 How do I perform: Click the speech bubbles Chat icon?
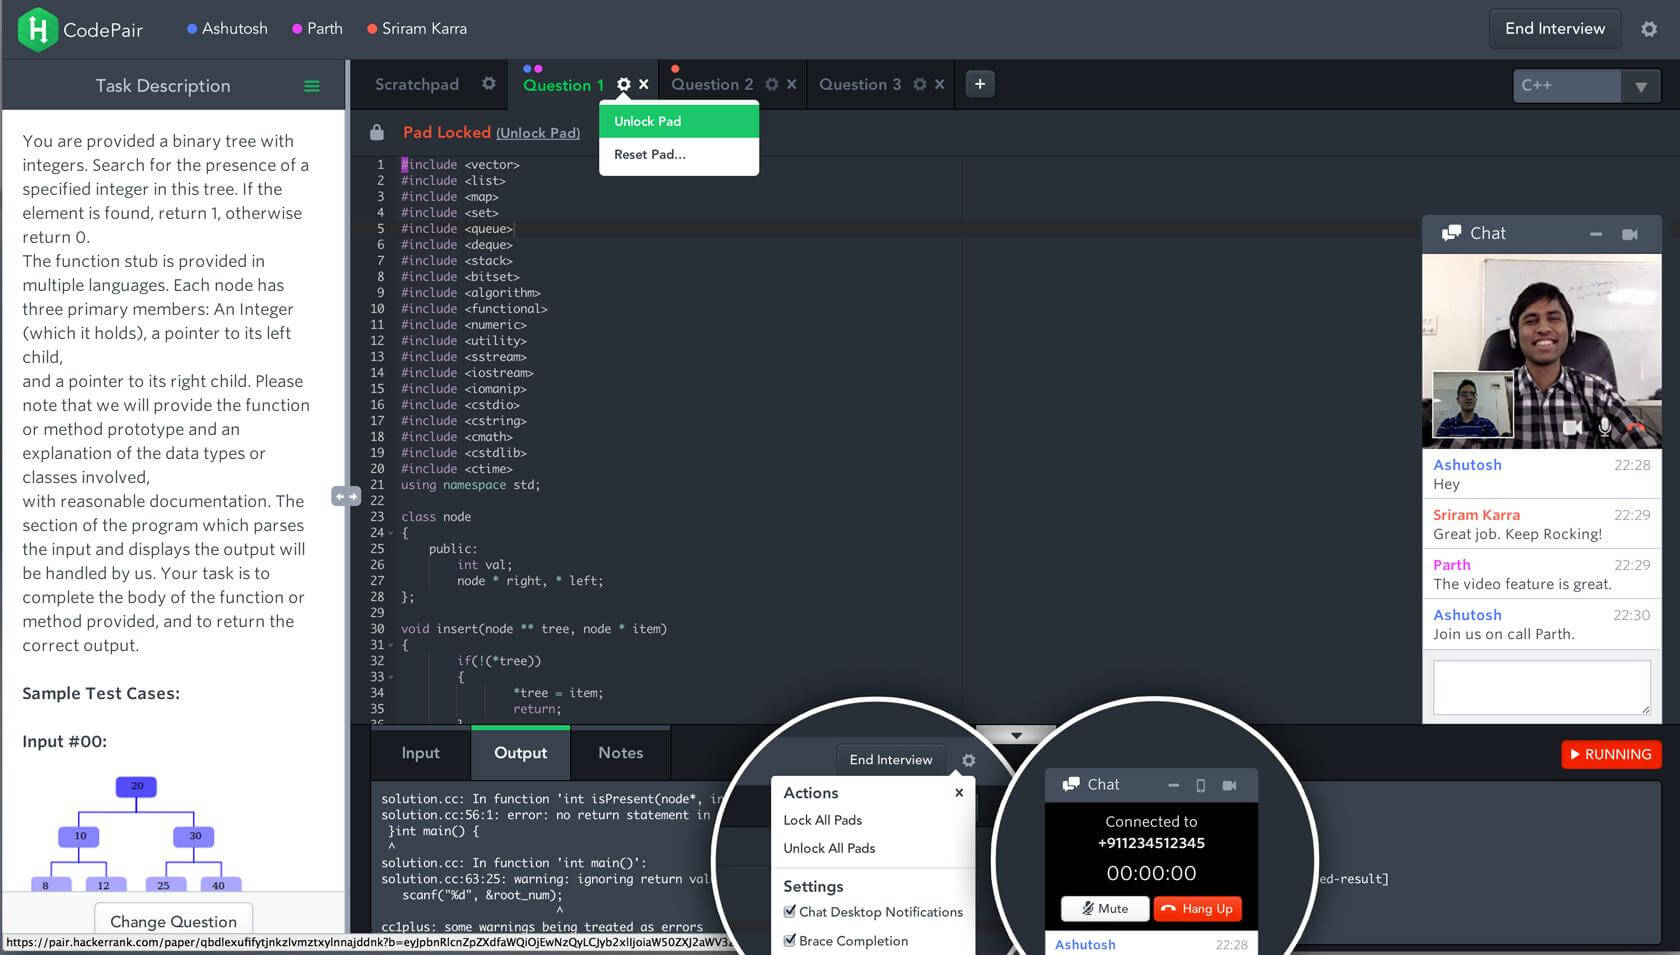point(1451,233)
